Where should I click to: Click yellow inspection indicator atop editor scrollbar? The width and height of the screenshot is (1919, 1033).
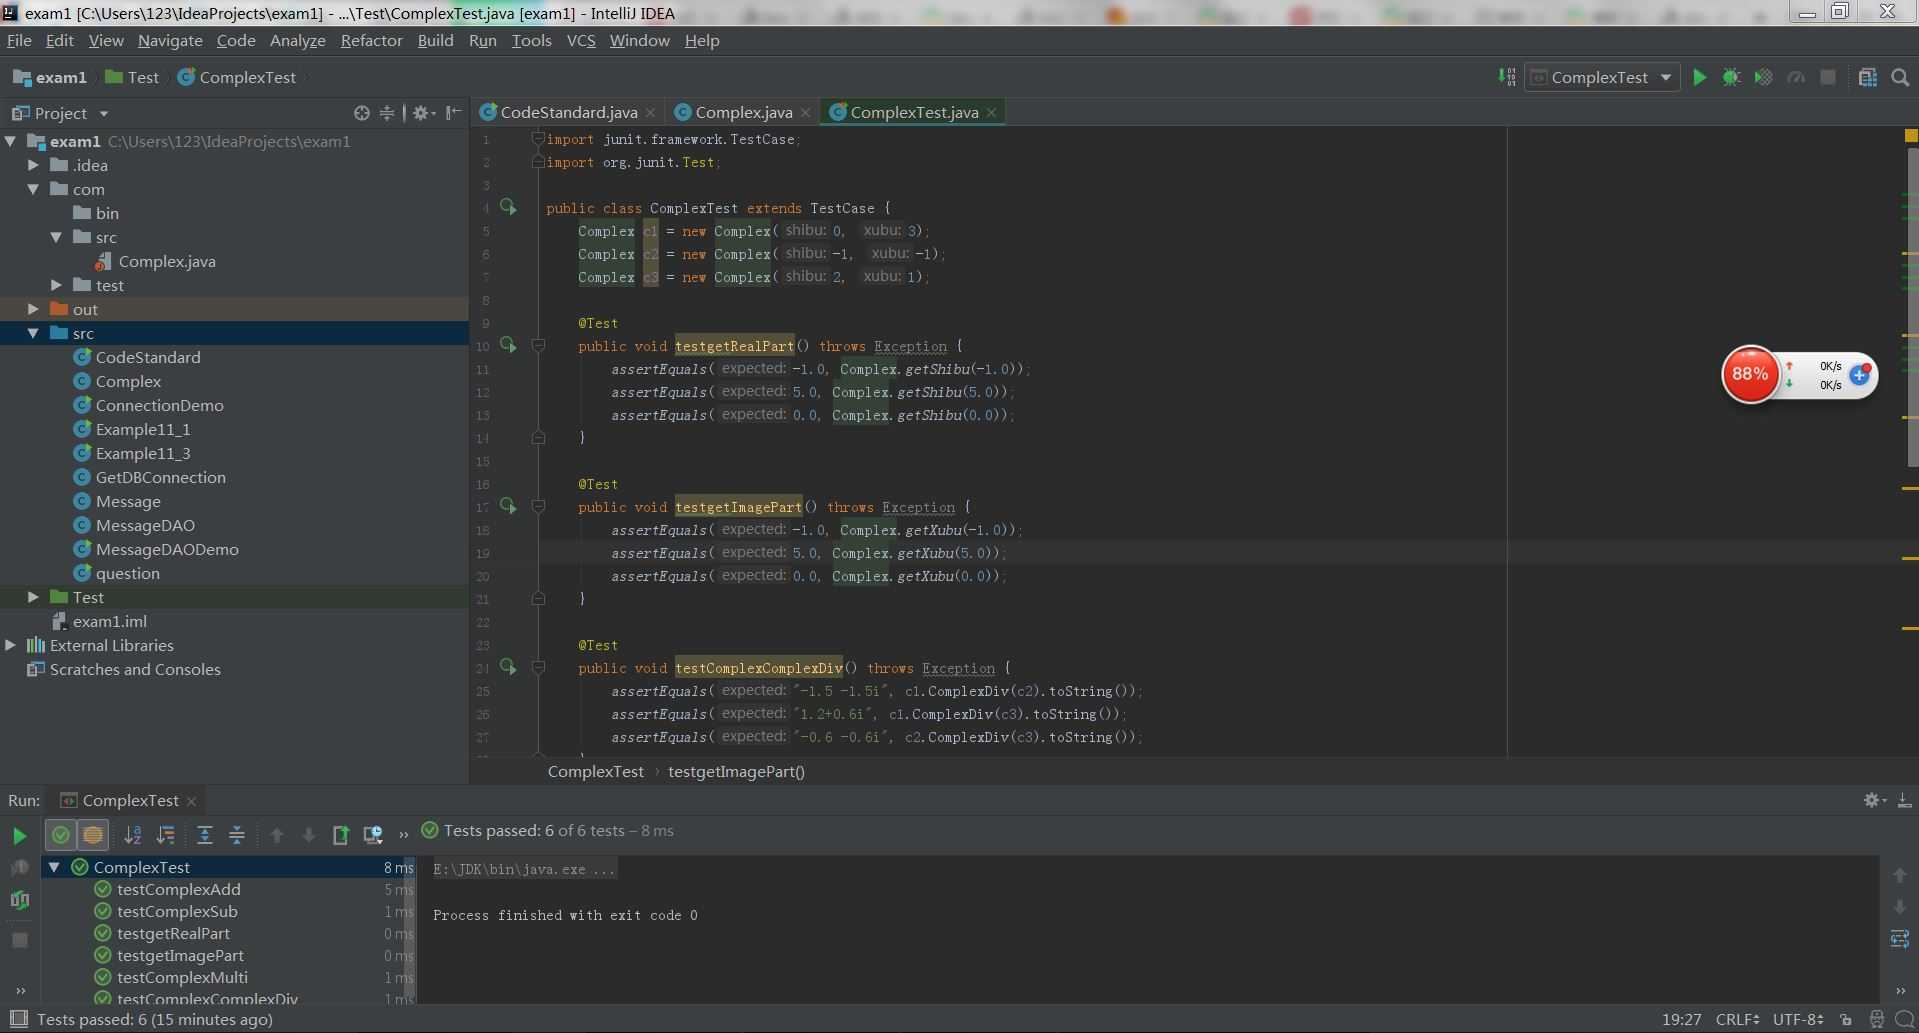[1911, 135]
